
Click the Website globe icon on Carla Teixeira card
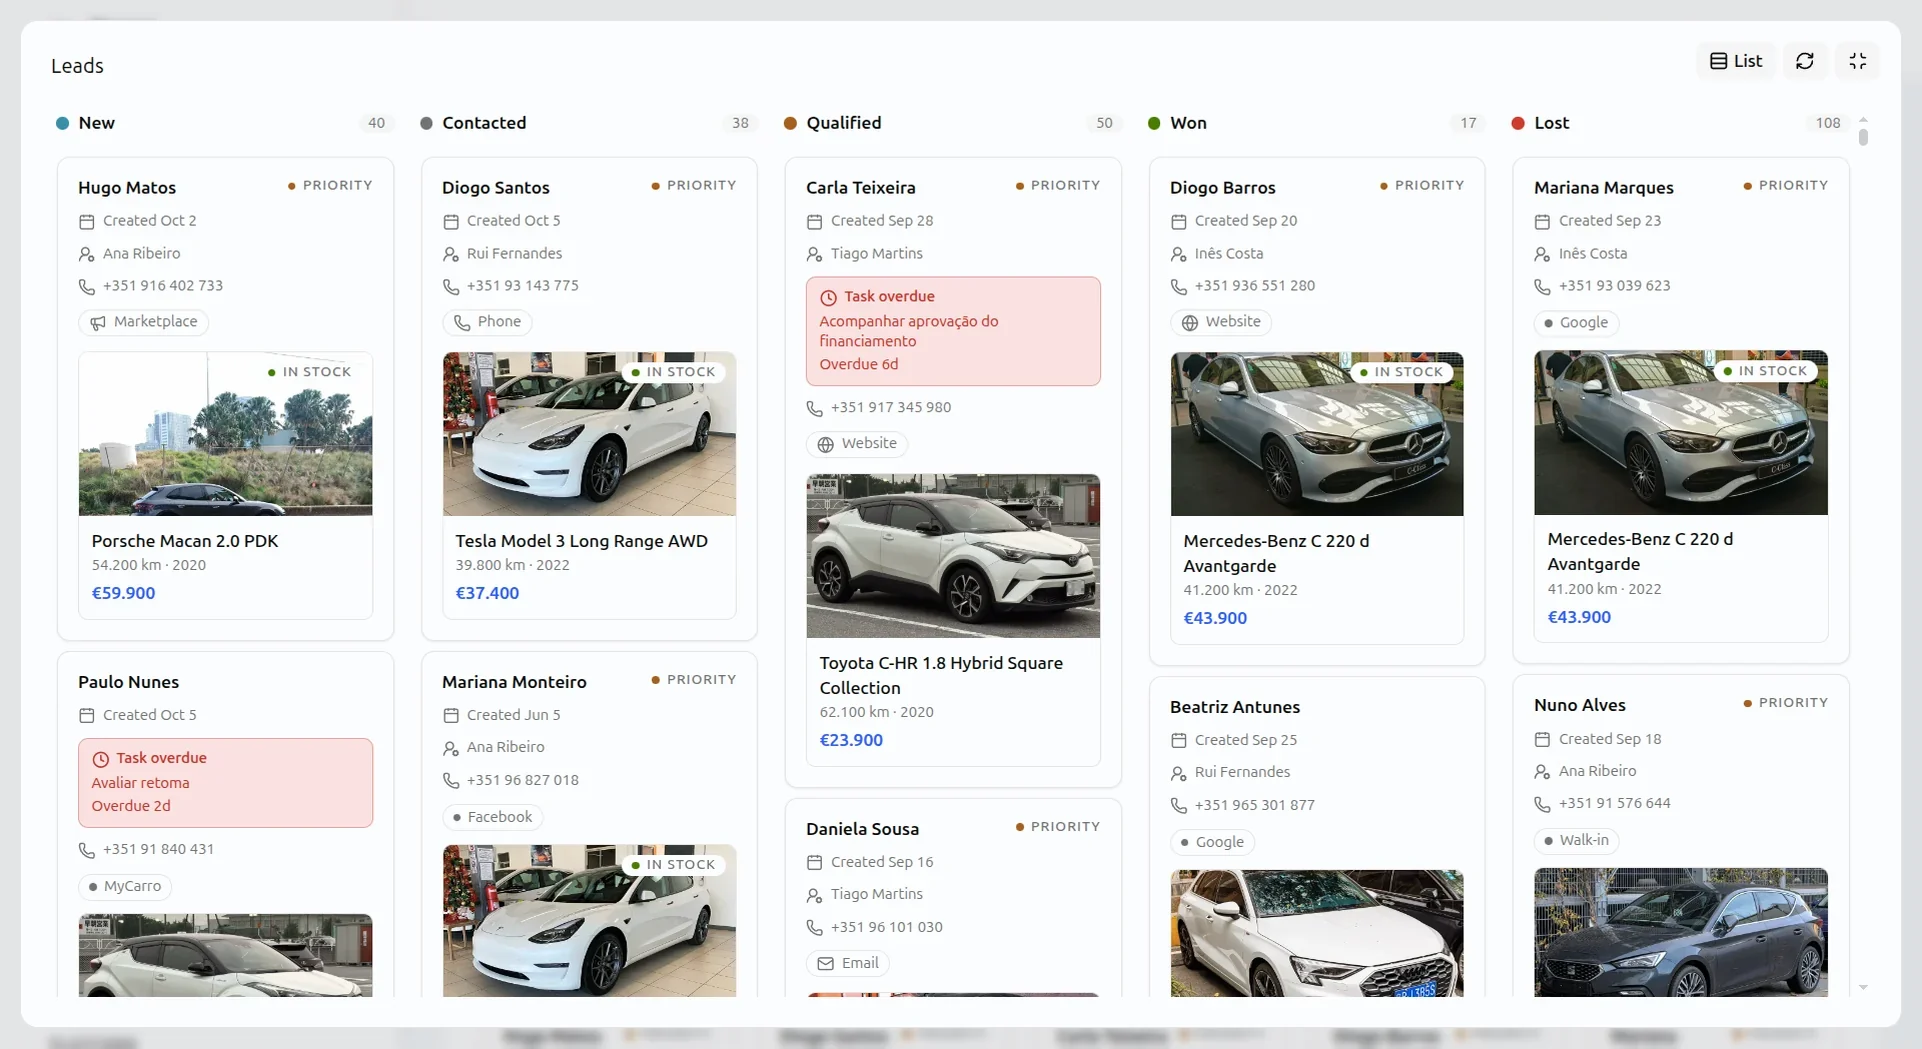point(825,444)
